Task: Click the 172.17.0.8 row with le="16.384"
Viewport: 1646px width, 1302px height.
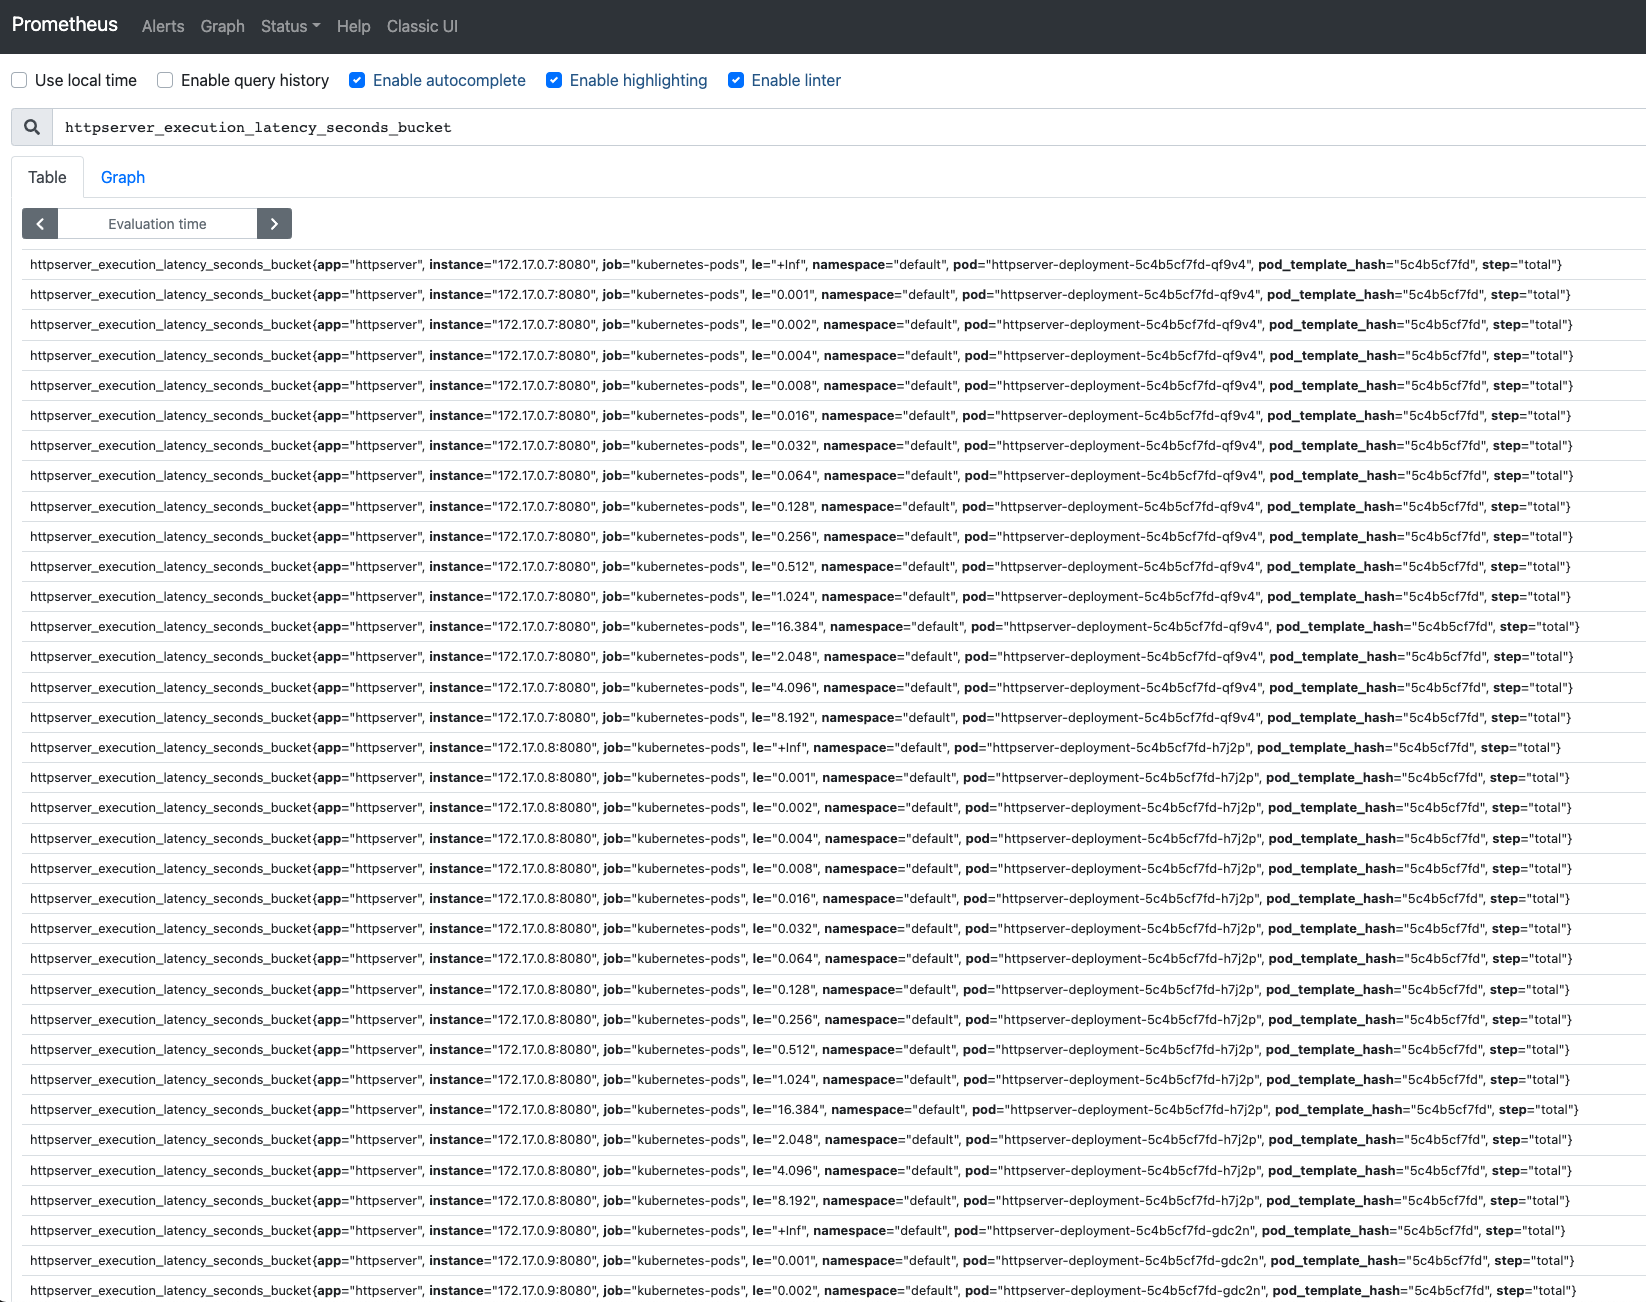Action: pos(834,1110)
